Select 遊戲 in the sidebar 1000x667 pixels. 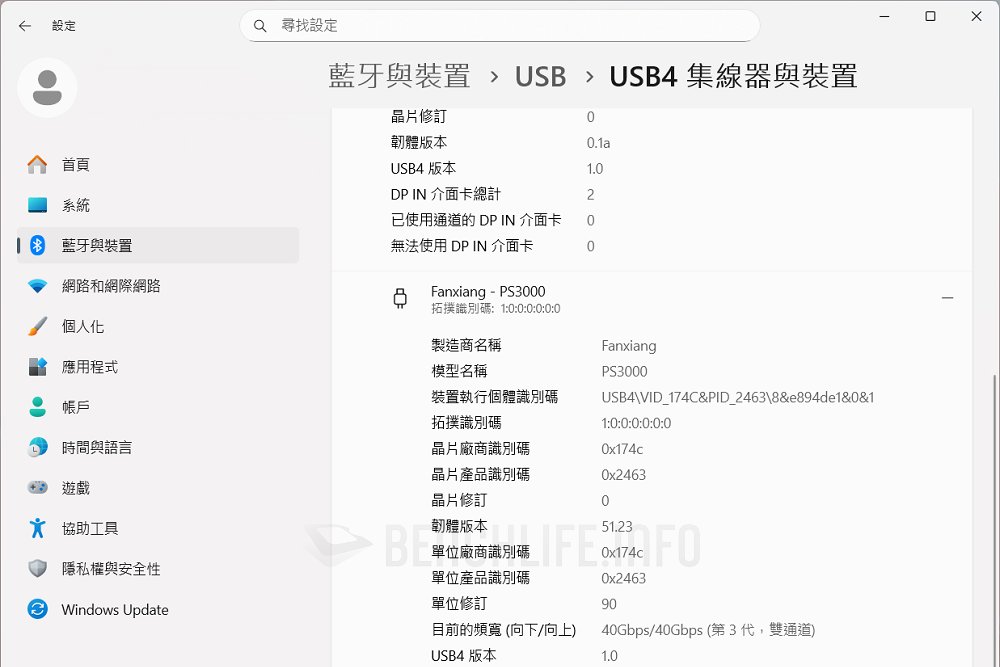click(76, 488)
